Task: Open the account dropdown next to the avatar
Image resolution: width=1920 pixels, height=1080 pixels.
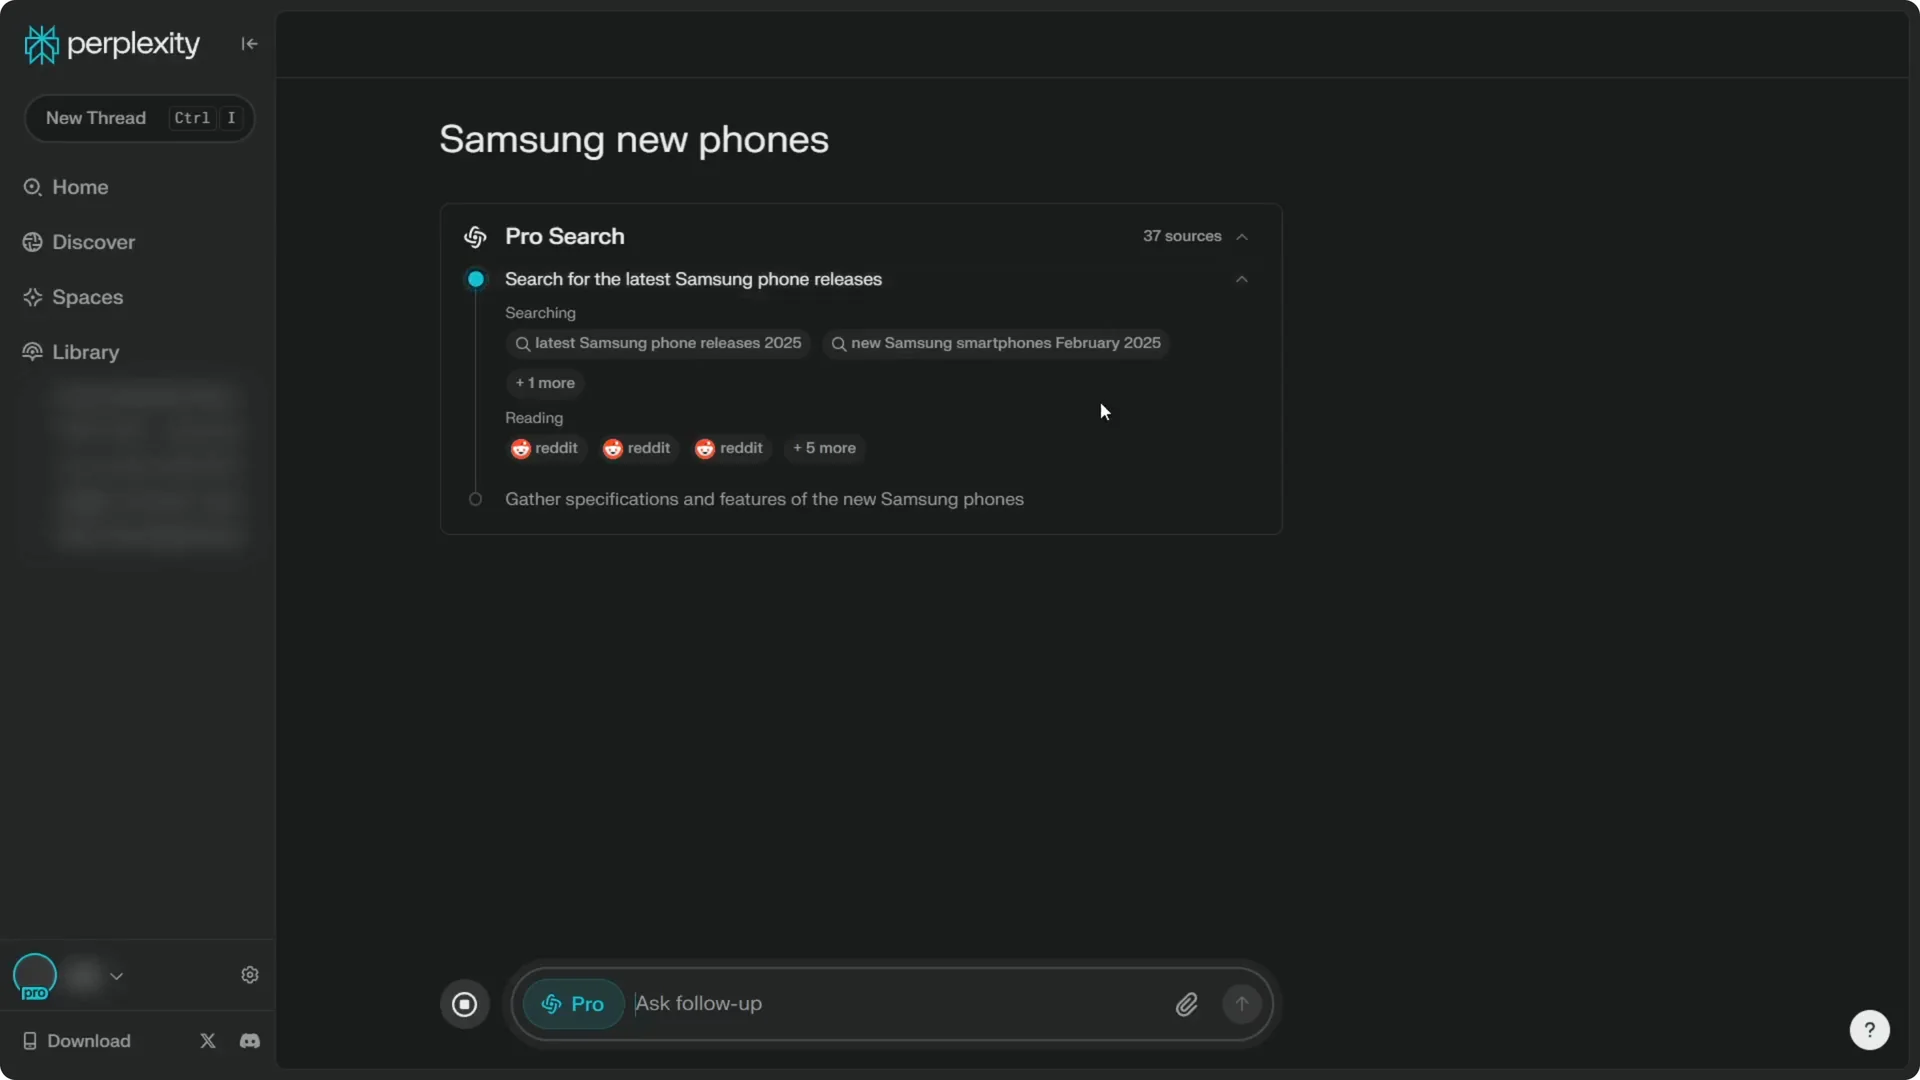Action: (x=116, y=976)
